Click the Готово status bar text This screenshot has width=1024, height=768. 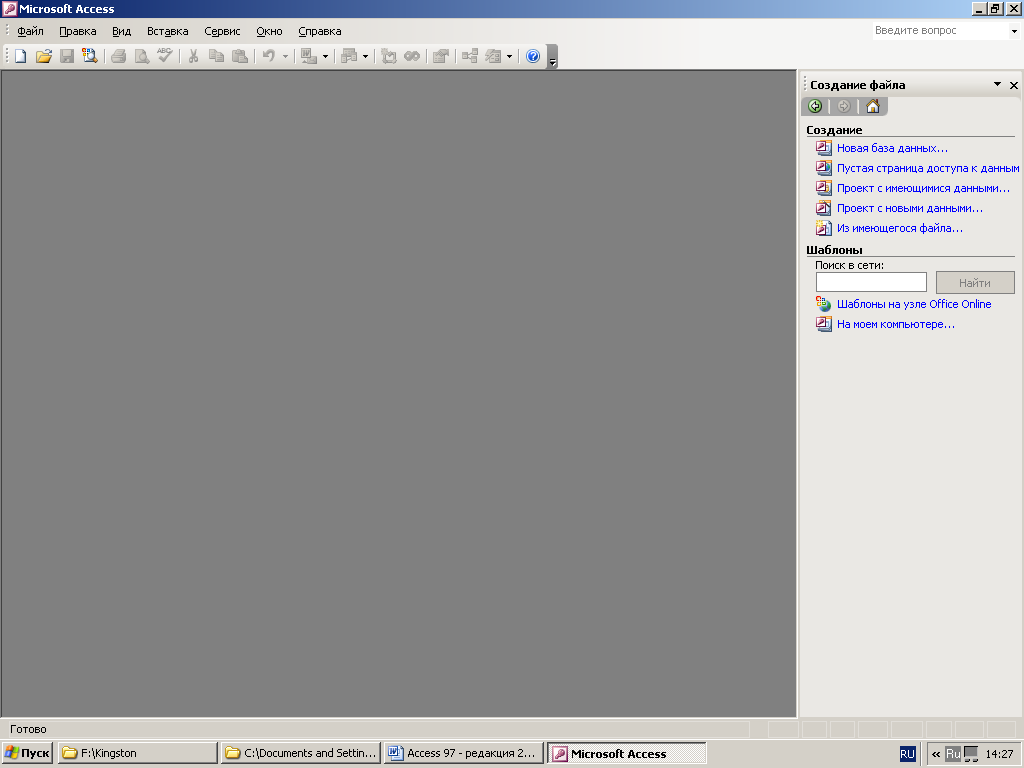(28, 729)
